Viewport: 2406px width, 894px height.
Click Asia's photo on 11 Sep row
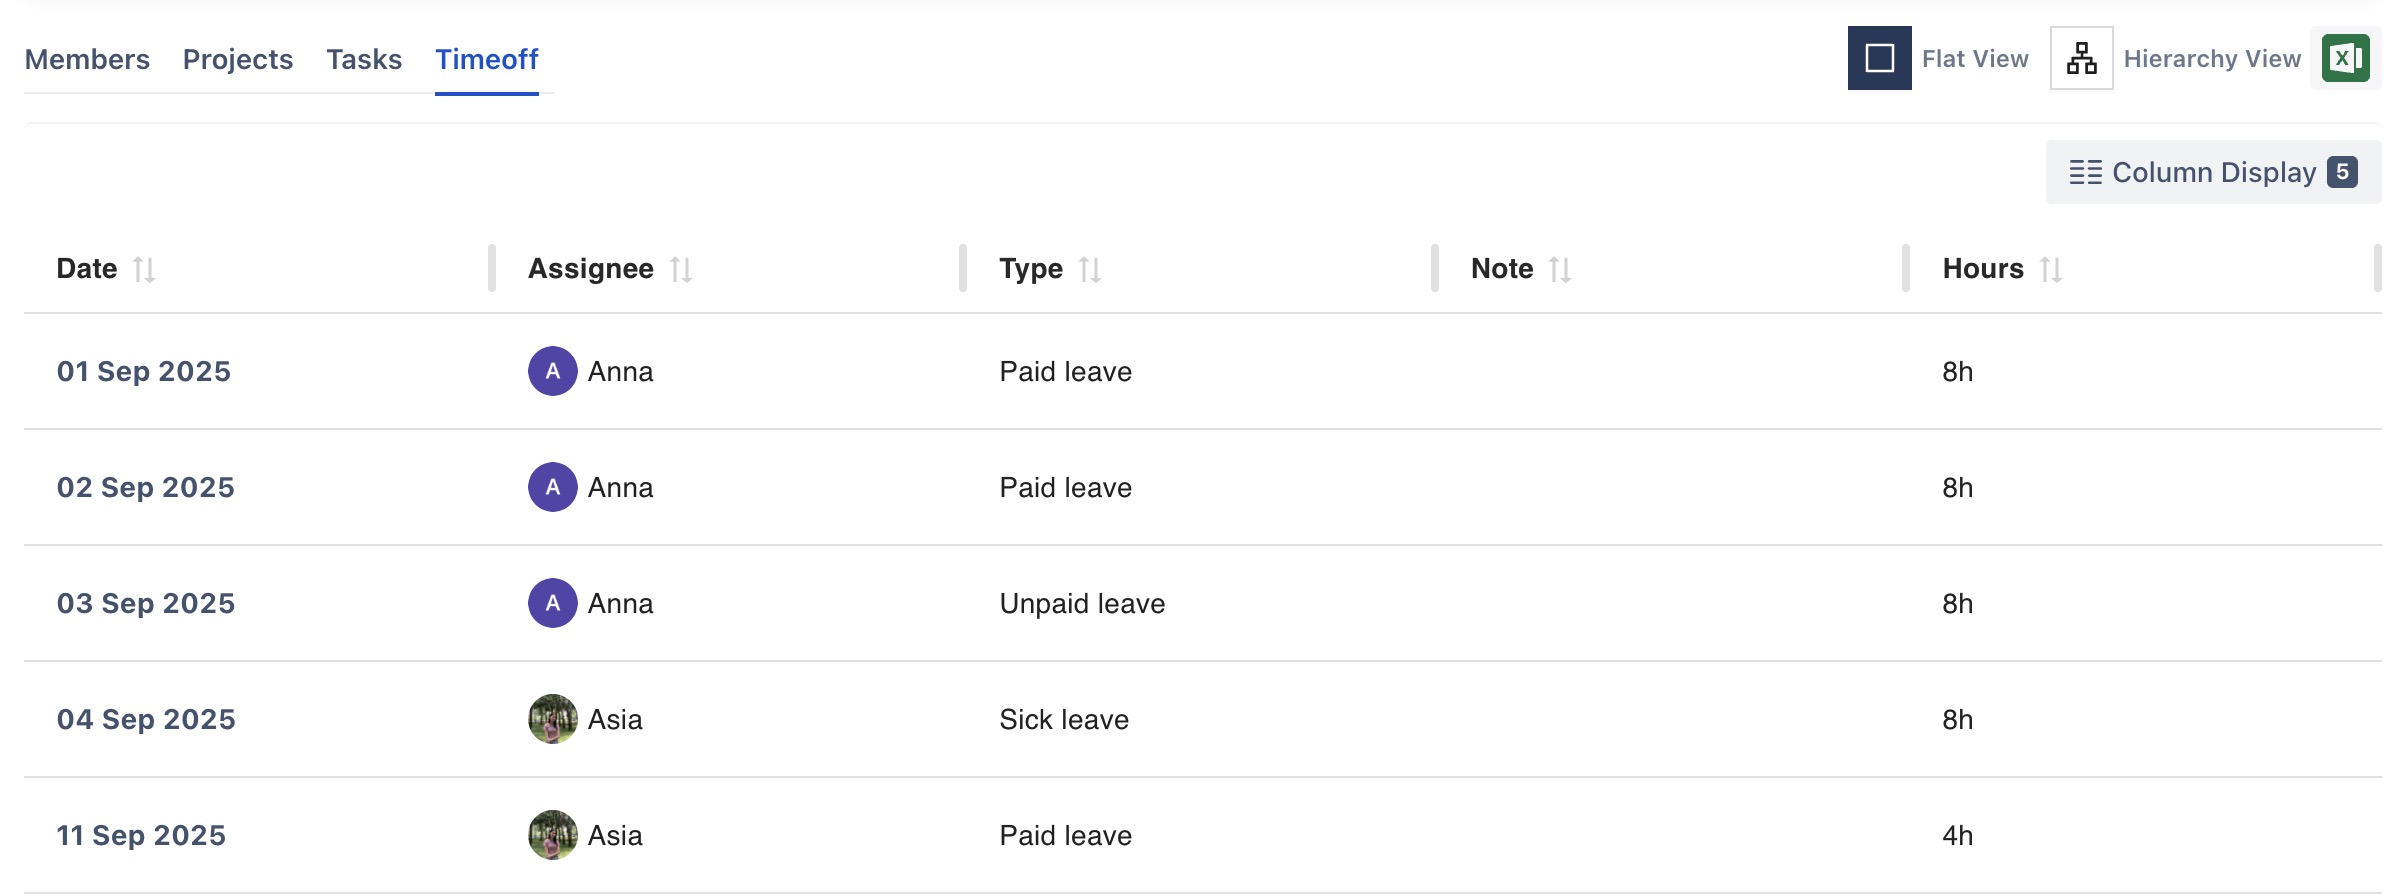click(553, 836)
